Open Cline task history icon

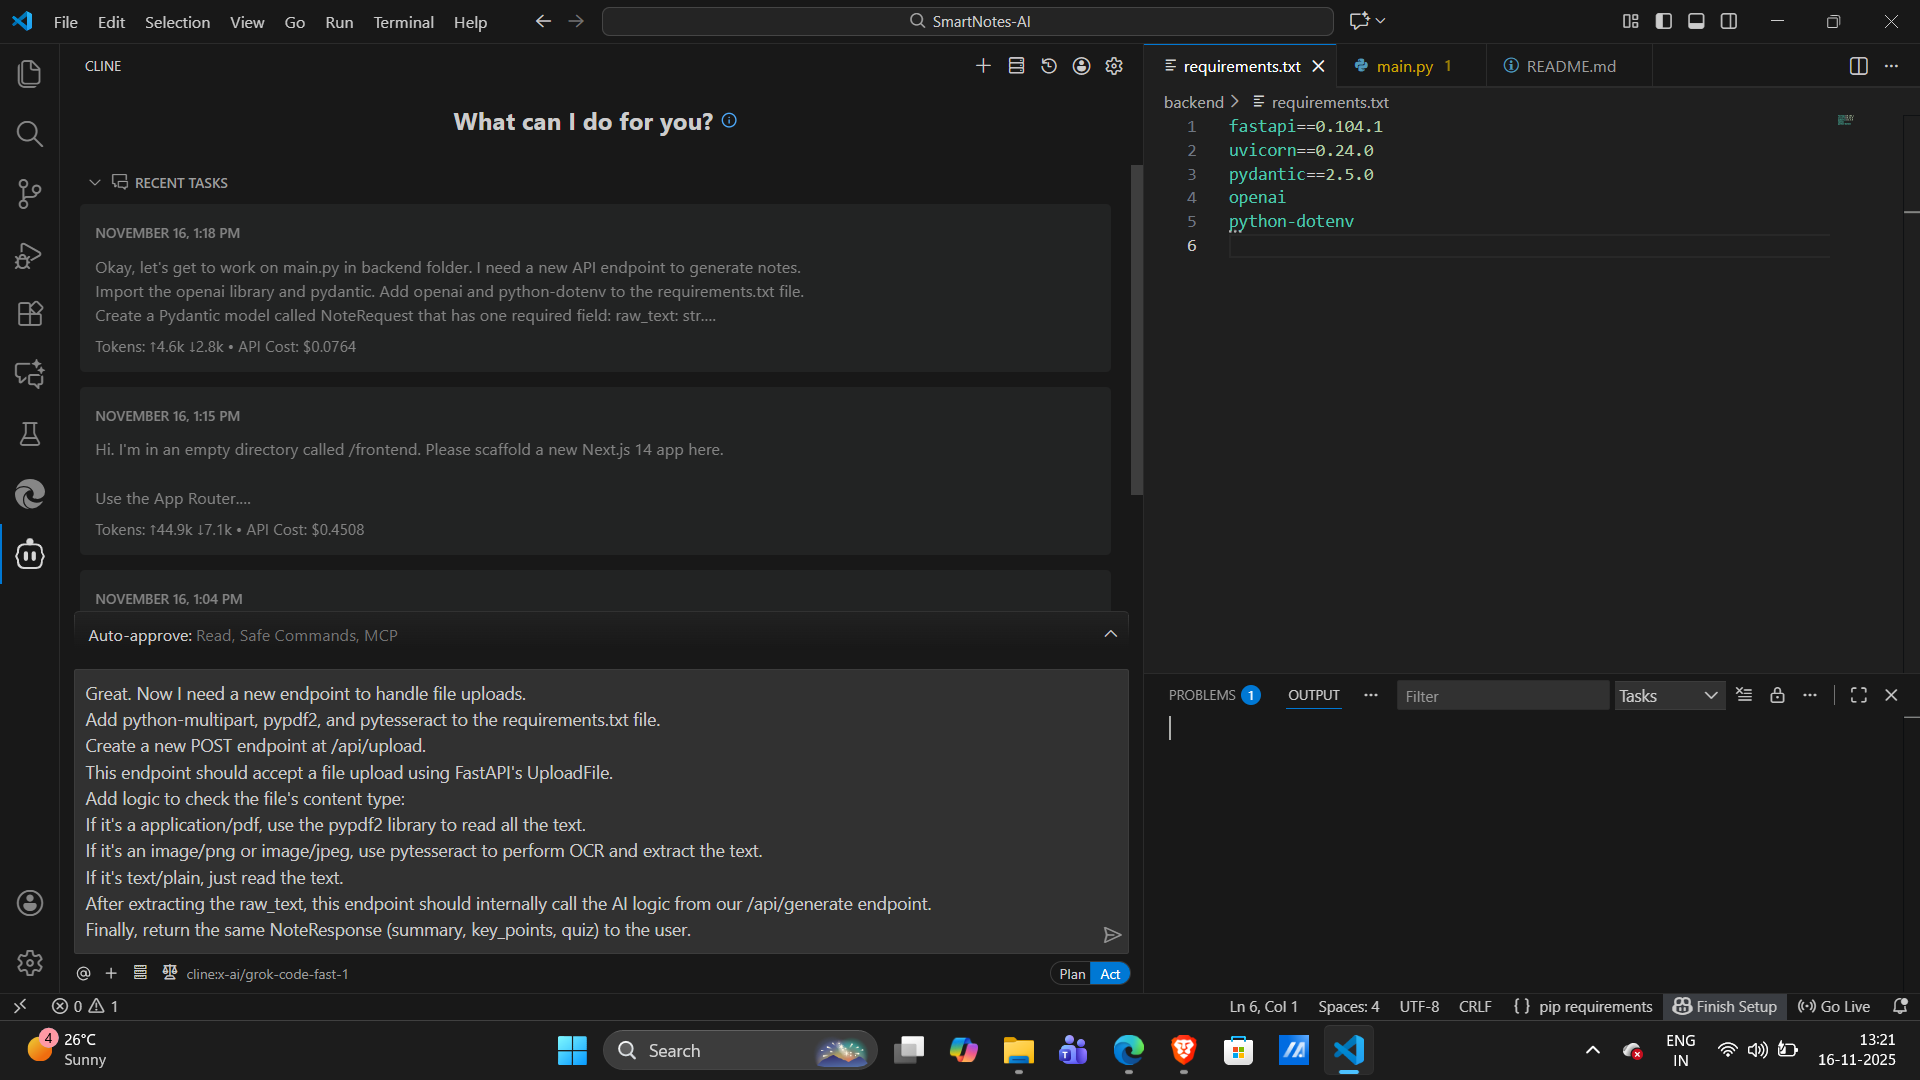1049,66
